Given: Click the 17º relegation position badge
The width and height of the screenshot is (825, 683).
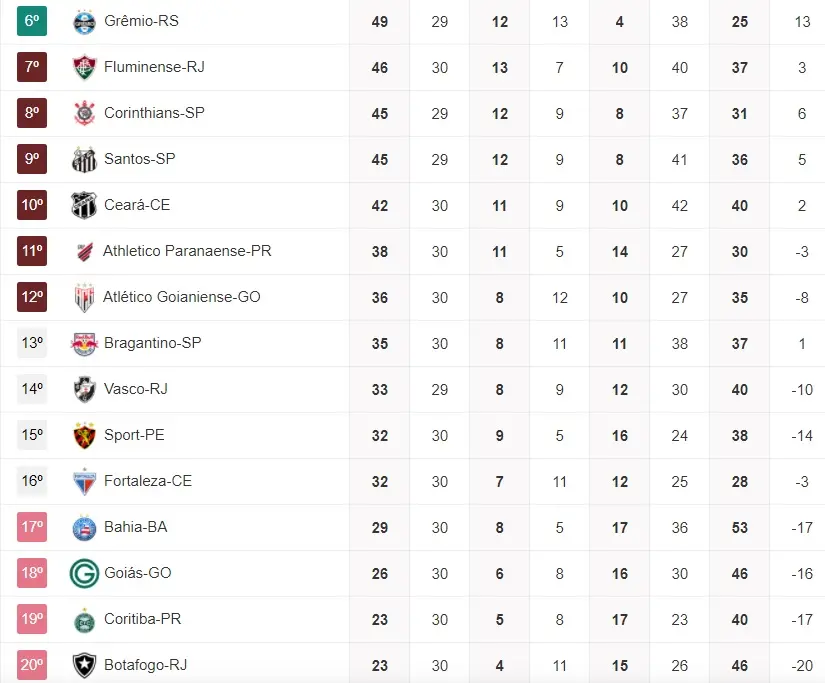Looking at the screenshot, I should pyautogui.click(x=32, y=527).
